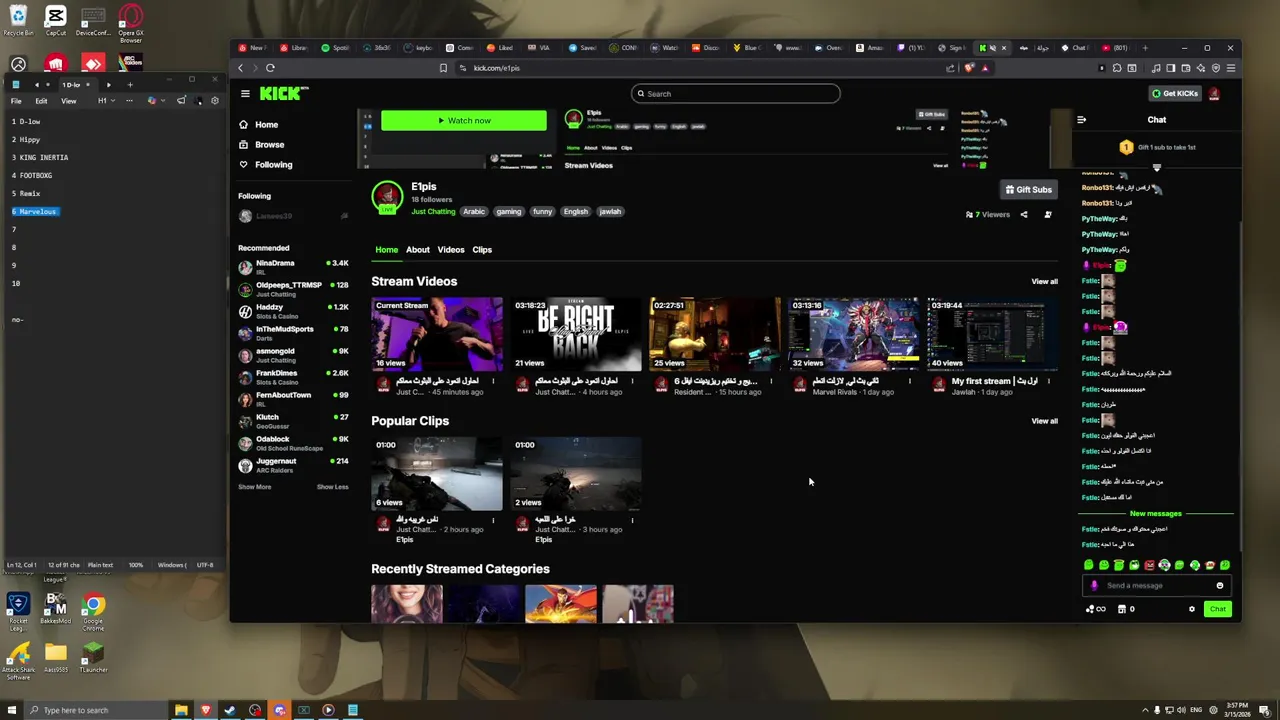Image resolution: width=1280 pixels, height=720 pixels.
Task: Click the jawlah tag
Action: 610,212
